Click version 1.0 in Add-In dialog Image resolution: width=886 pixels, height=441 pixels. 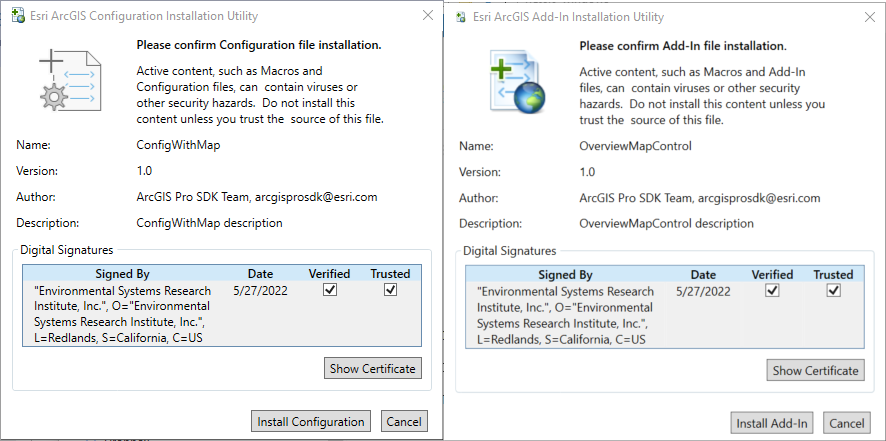tap(587, 172)
